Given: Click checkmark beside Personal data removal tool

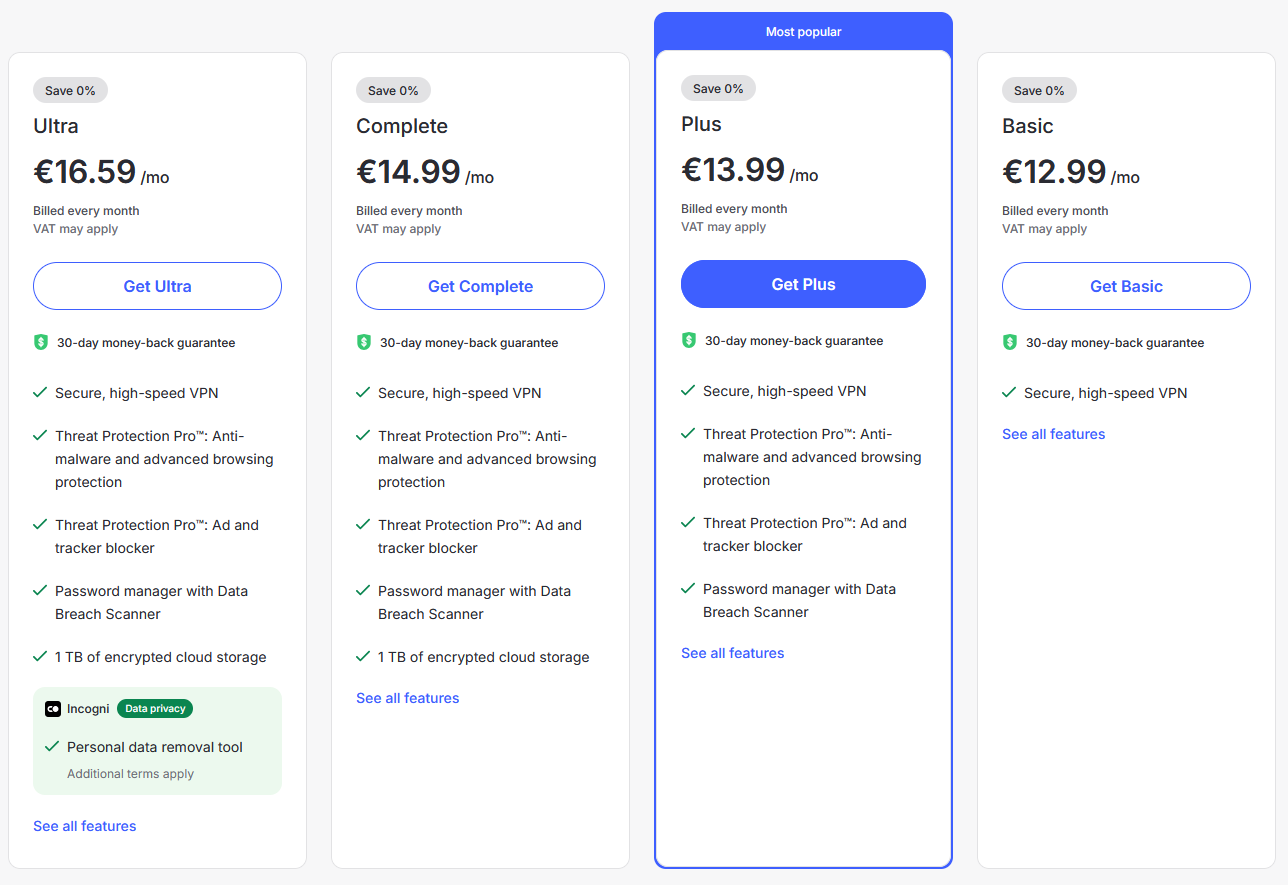Looking at the screenshot, I should point(52,747).
